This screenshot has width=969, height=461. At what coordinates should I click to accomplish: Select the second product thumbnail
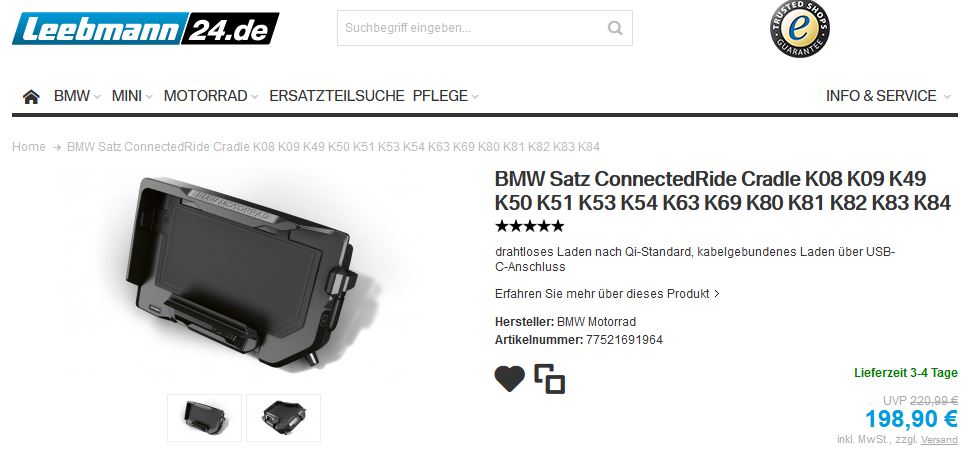[x=284, y=418]
